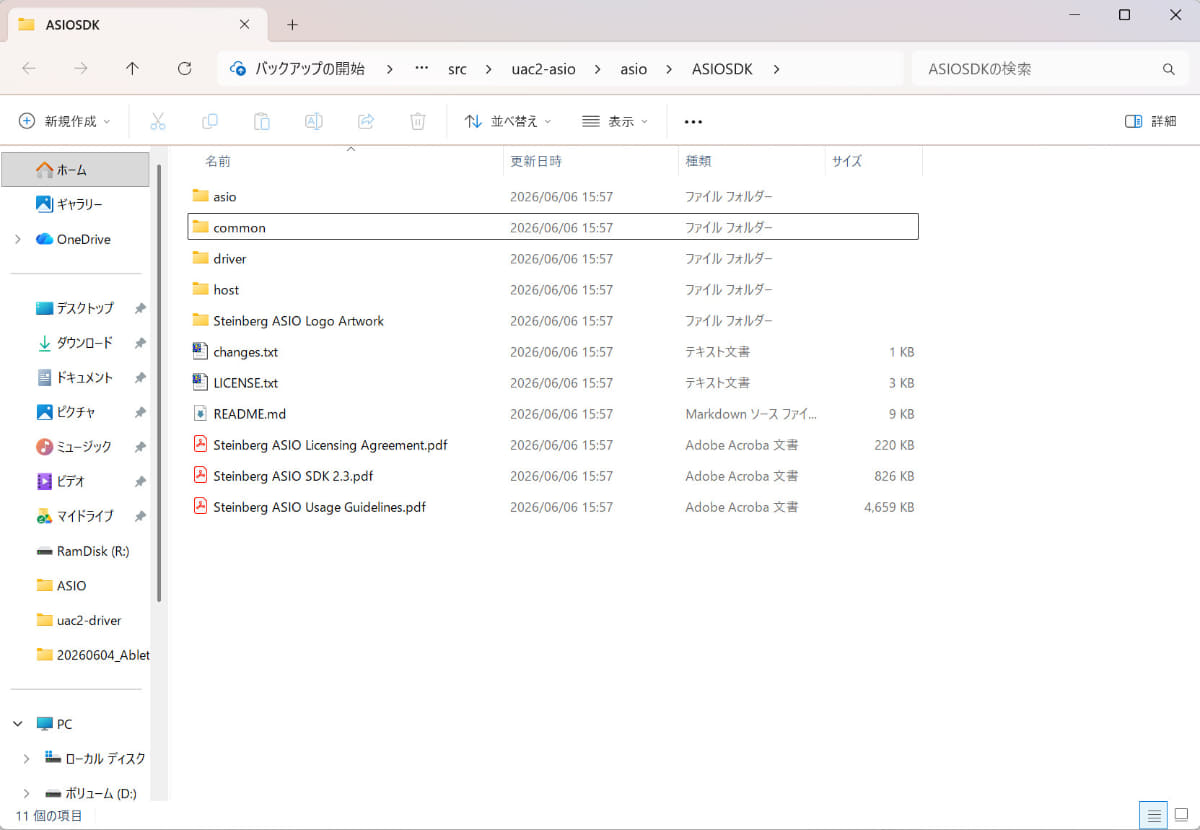Select the common folder row
1200x830 pixels.
click(553, 228)
